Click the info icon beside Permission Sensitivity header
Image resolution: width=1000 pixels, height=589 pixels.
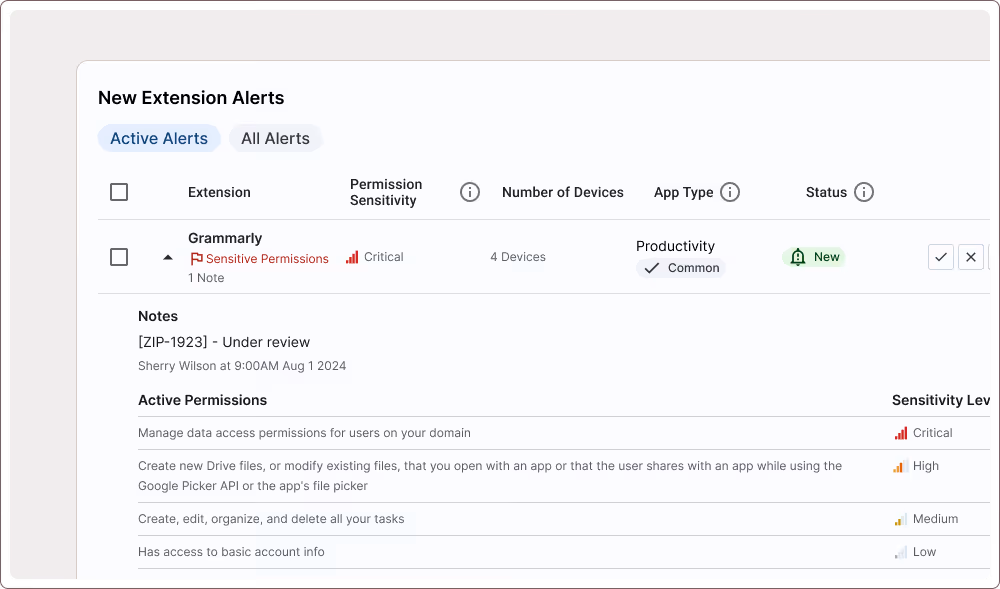(469, 192)
